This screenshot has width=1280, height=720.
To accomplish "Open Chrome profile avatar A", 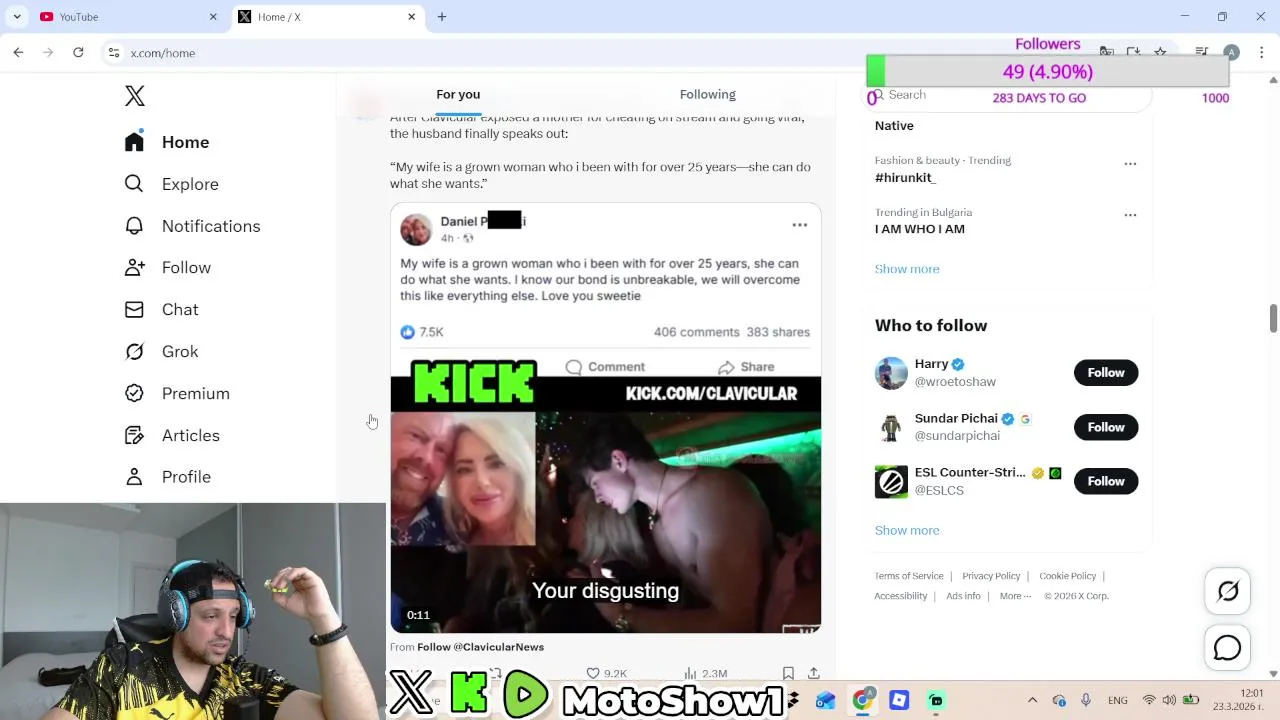I will 1231,53.
